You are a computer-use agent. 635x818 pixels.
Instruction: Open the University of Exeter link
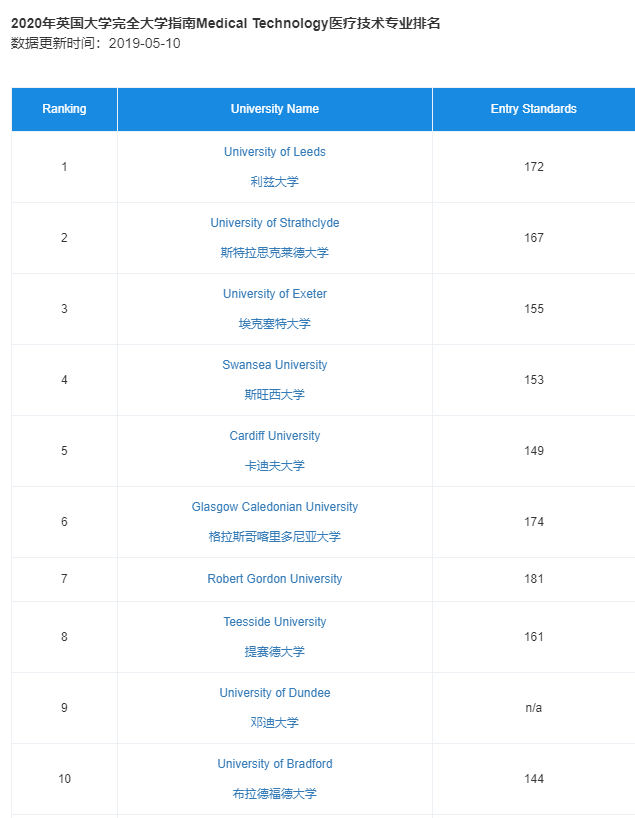[274, 294]
